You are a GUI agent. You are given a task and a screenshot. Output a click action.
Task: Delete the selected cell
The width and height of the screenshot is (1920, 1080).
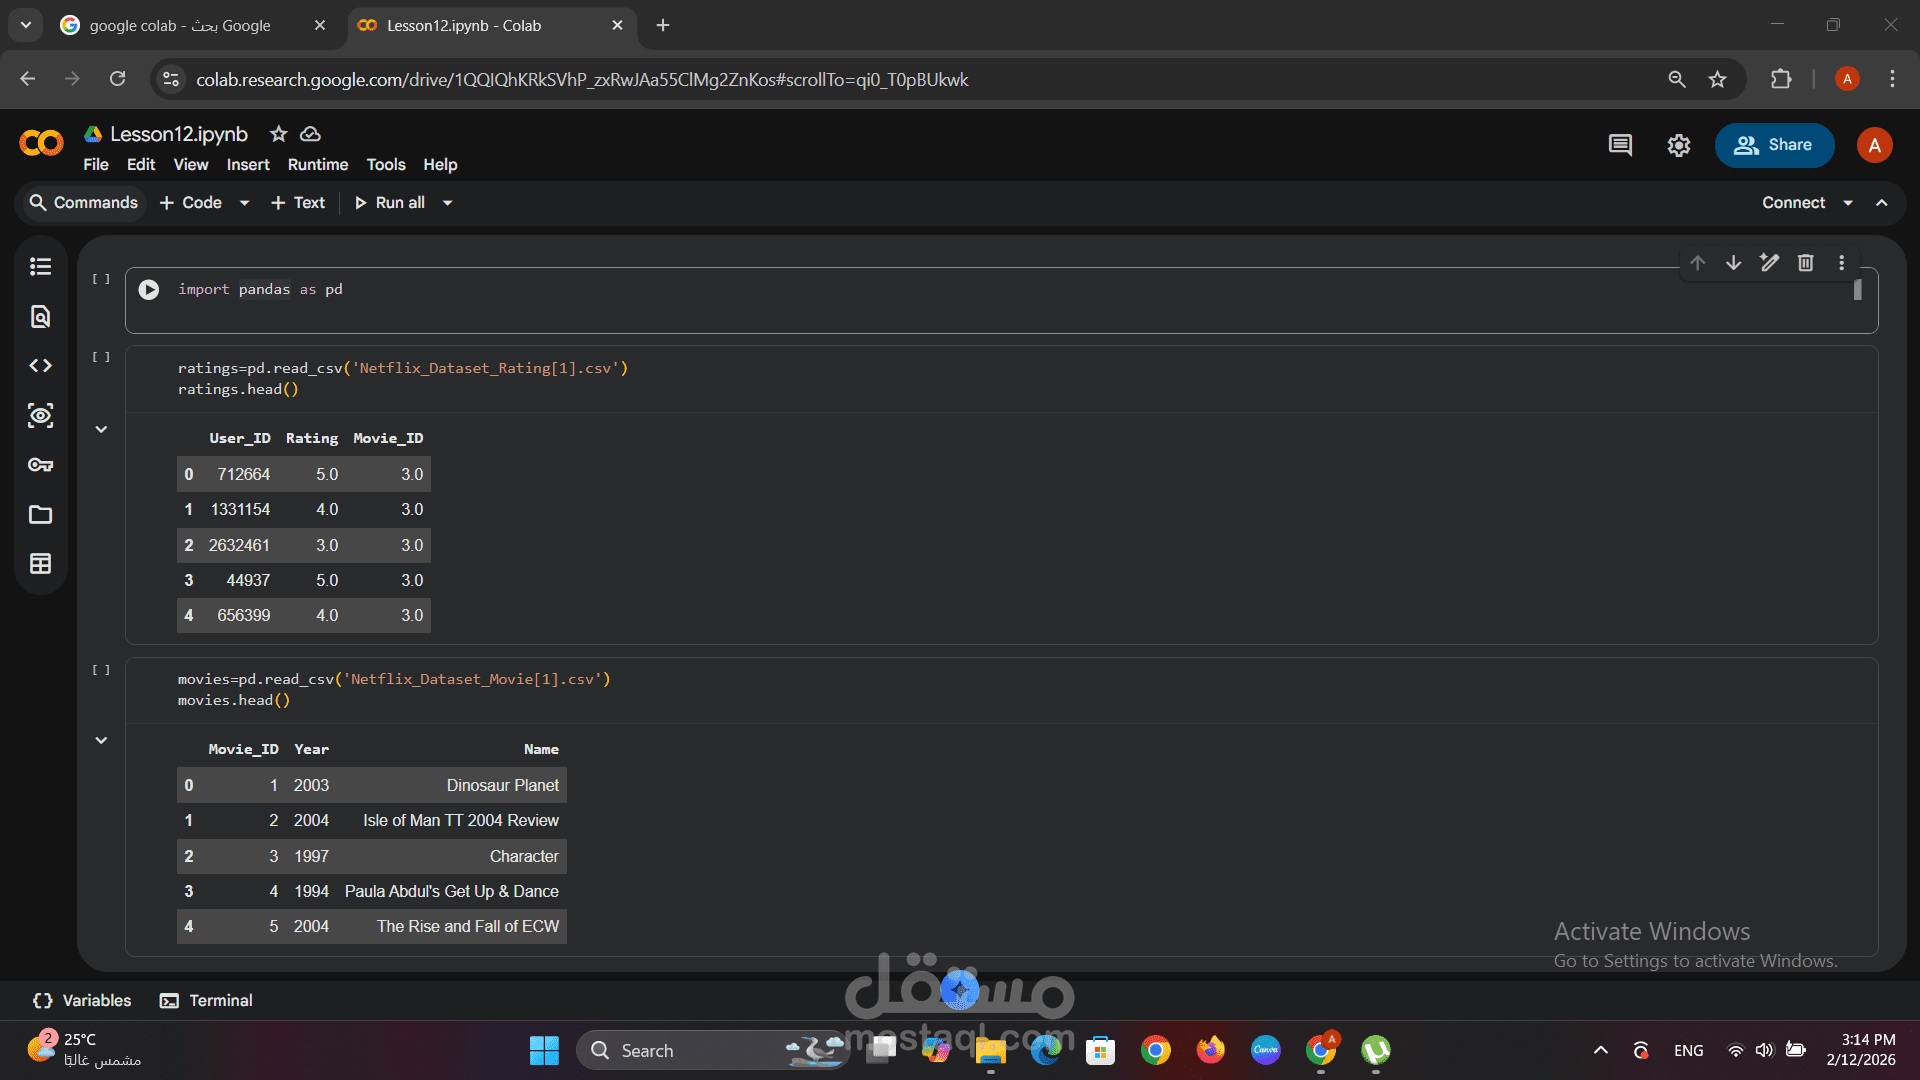pos(1805,263)
